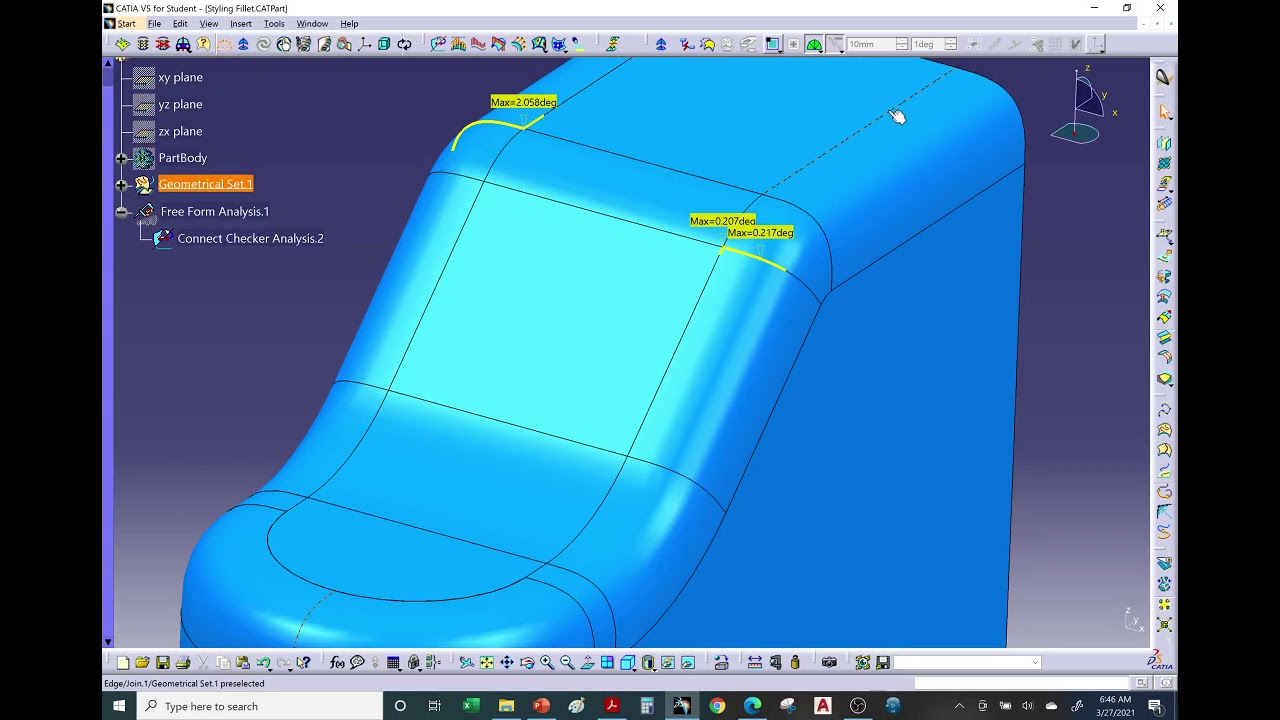Open the Window menu
1280x720 pixels.
point(312,24)
